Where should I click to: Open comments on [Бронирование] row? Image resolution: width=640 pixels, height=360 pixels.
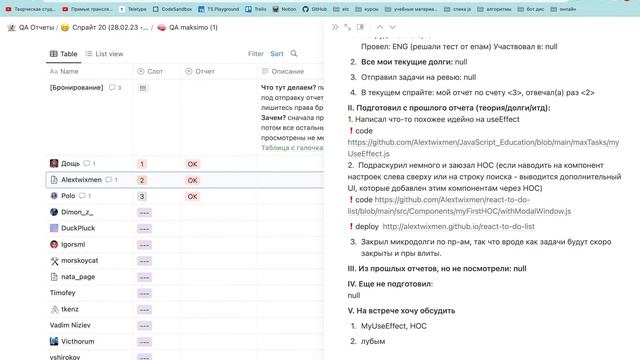[x=115, y=87]
